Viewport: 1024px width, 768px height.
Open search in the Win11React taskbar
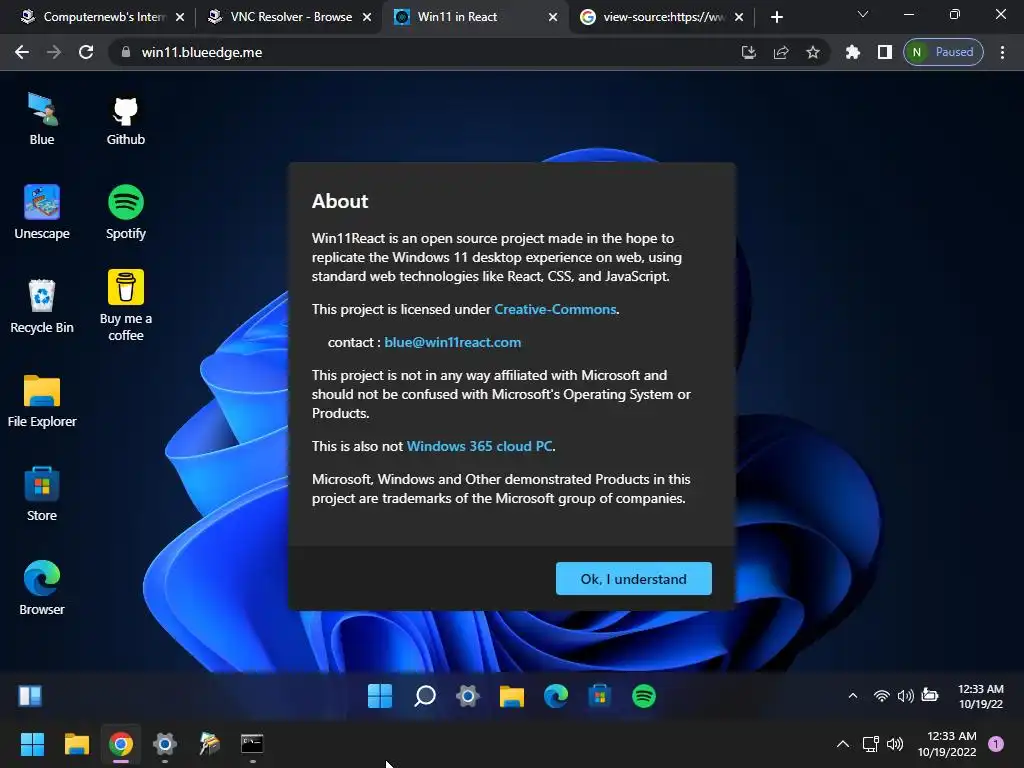[424, 696]
